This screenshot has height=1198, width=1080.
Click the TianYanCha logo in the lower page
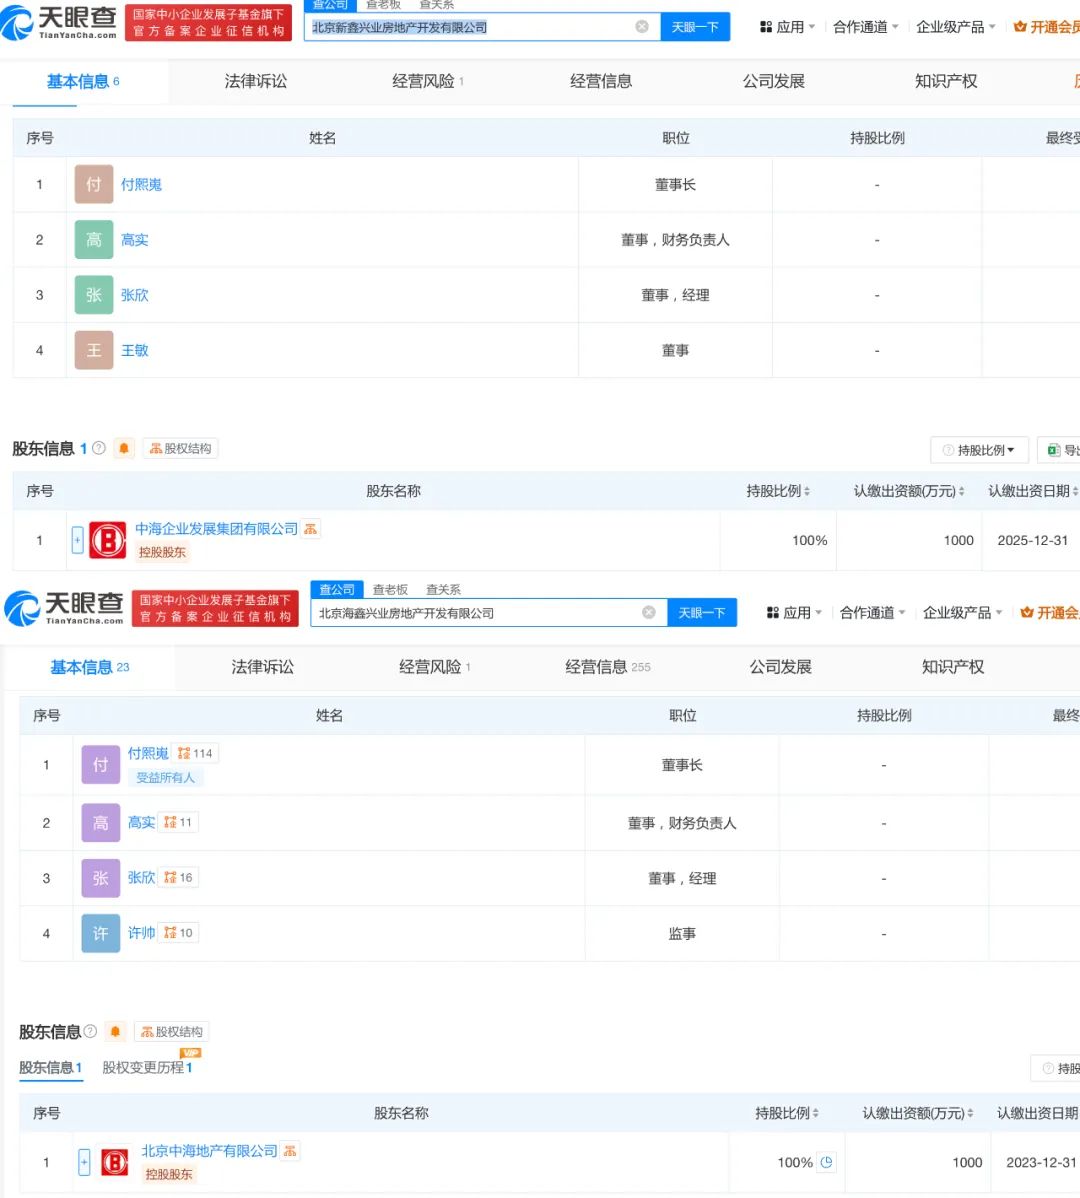coord(63,608)
